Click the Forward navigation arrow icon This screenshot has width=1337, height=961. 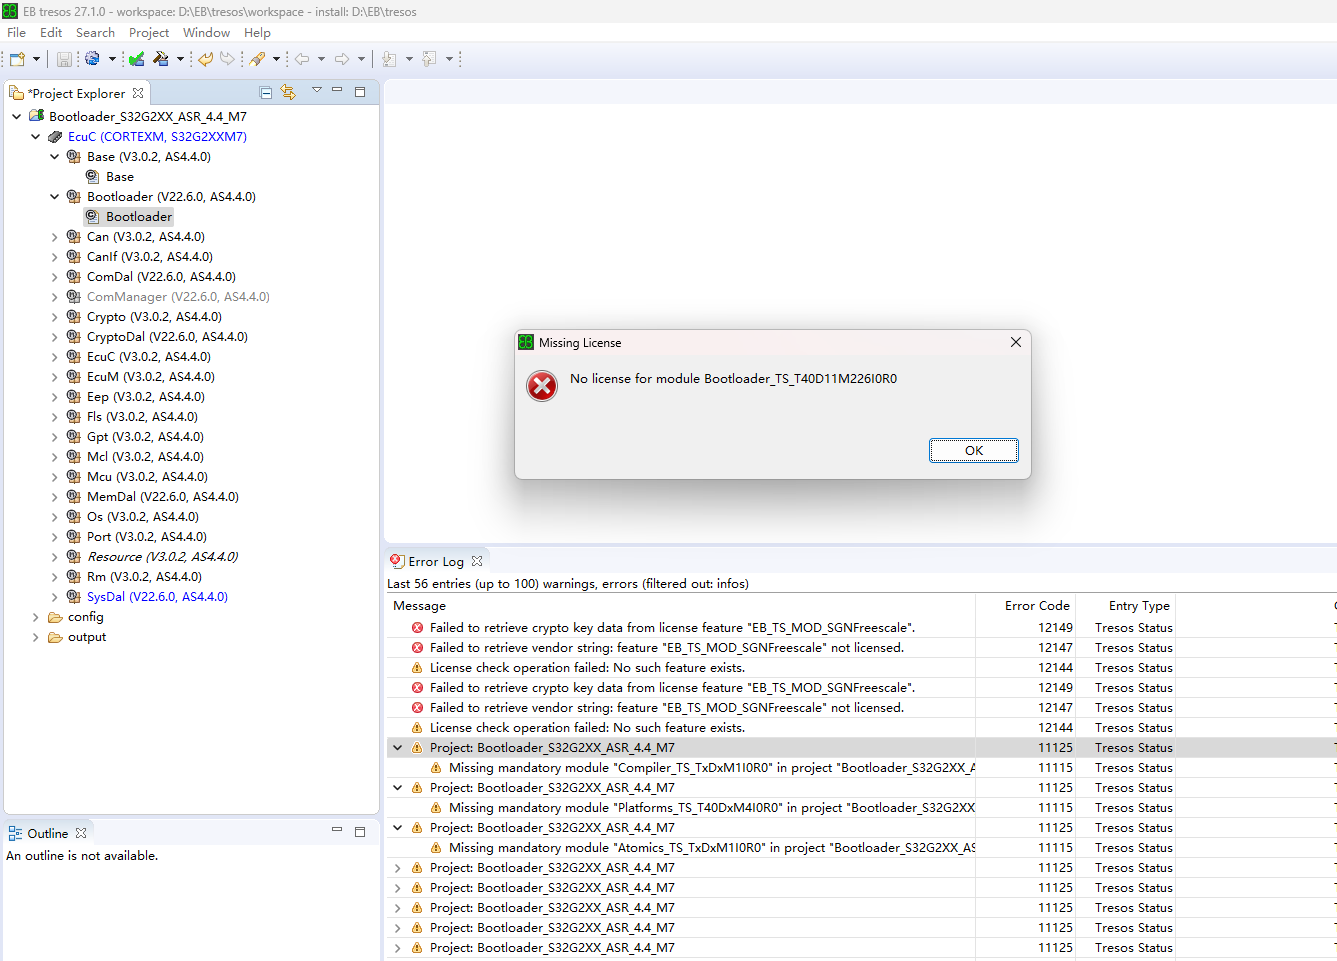(343, 59)
